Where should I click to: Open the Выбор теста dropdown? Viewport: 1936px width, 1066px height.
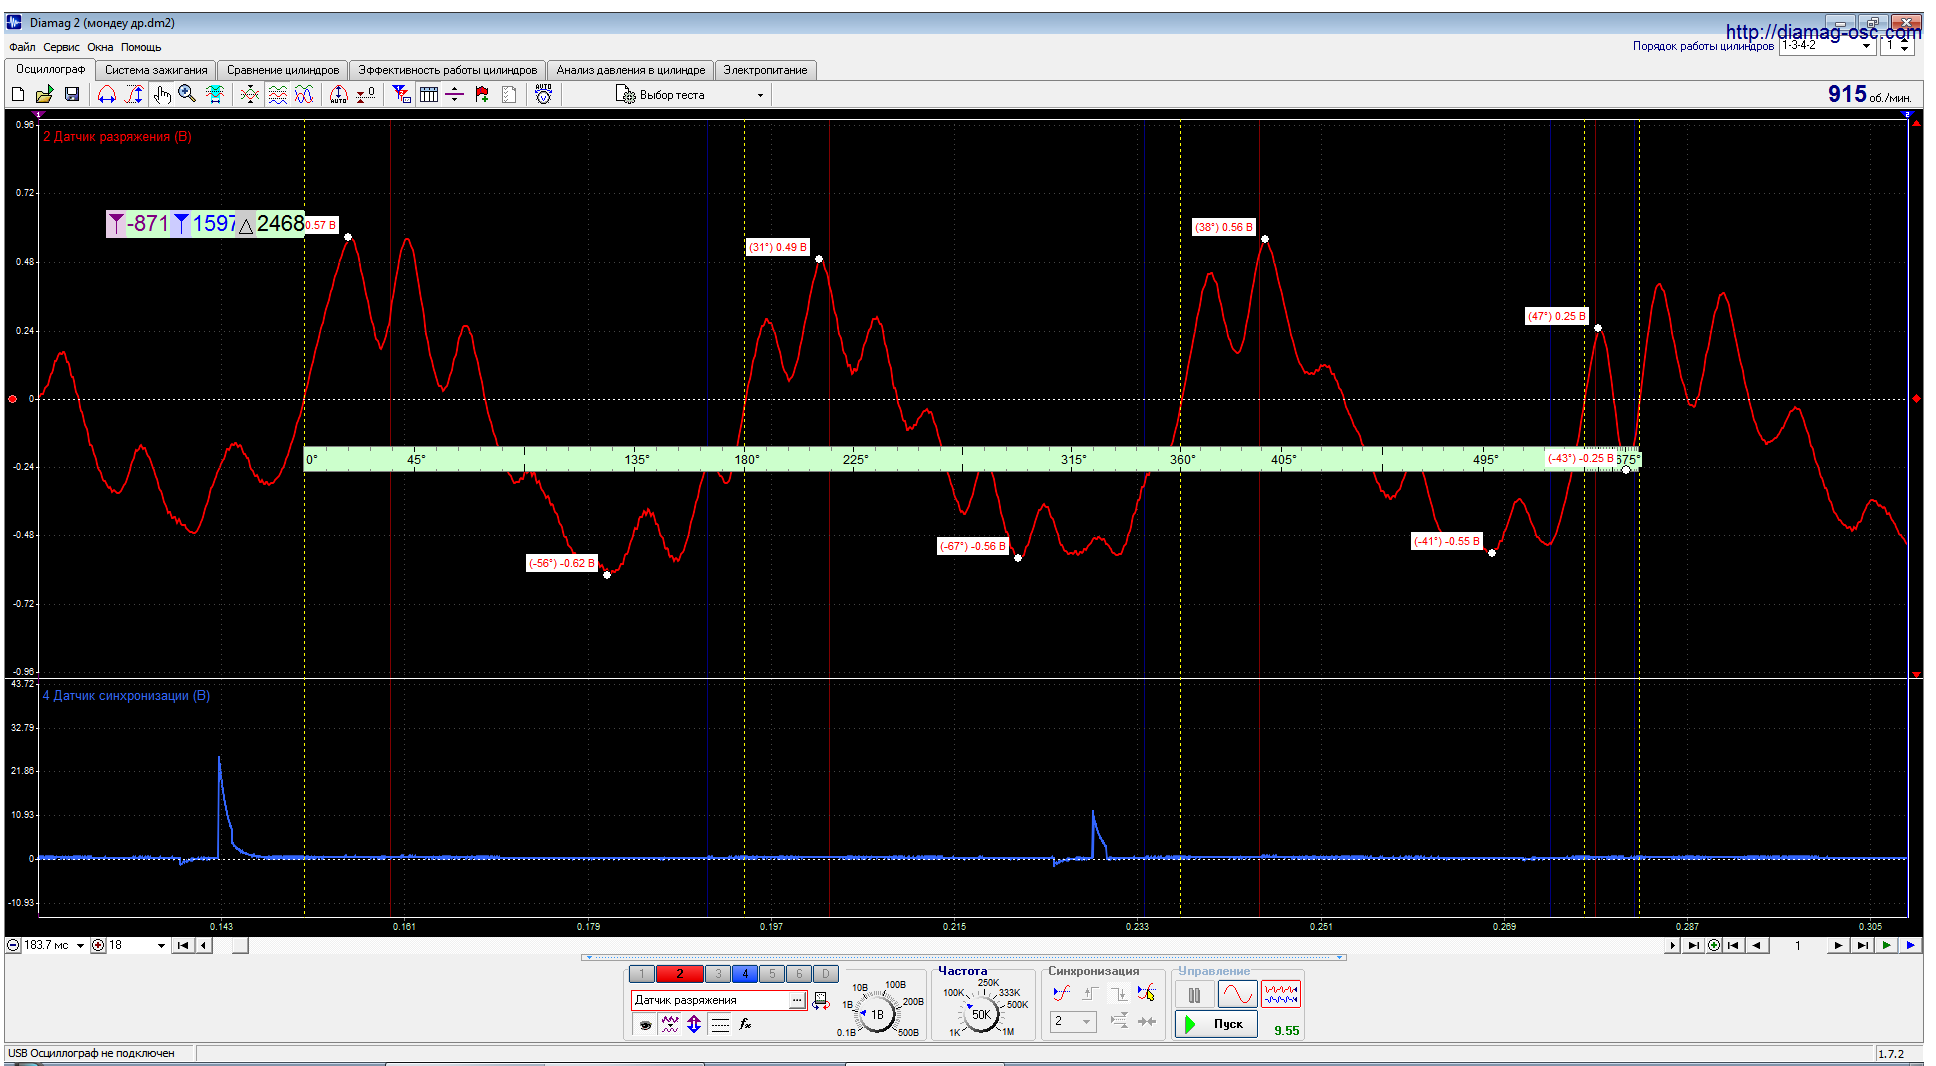click(691, 95)
